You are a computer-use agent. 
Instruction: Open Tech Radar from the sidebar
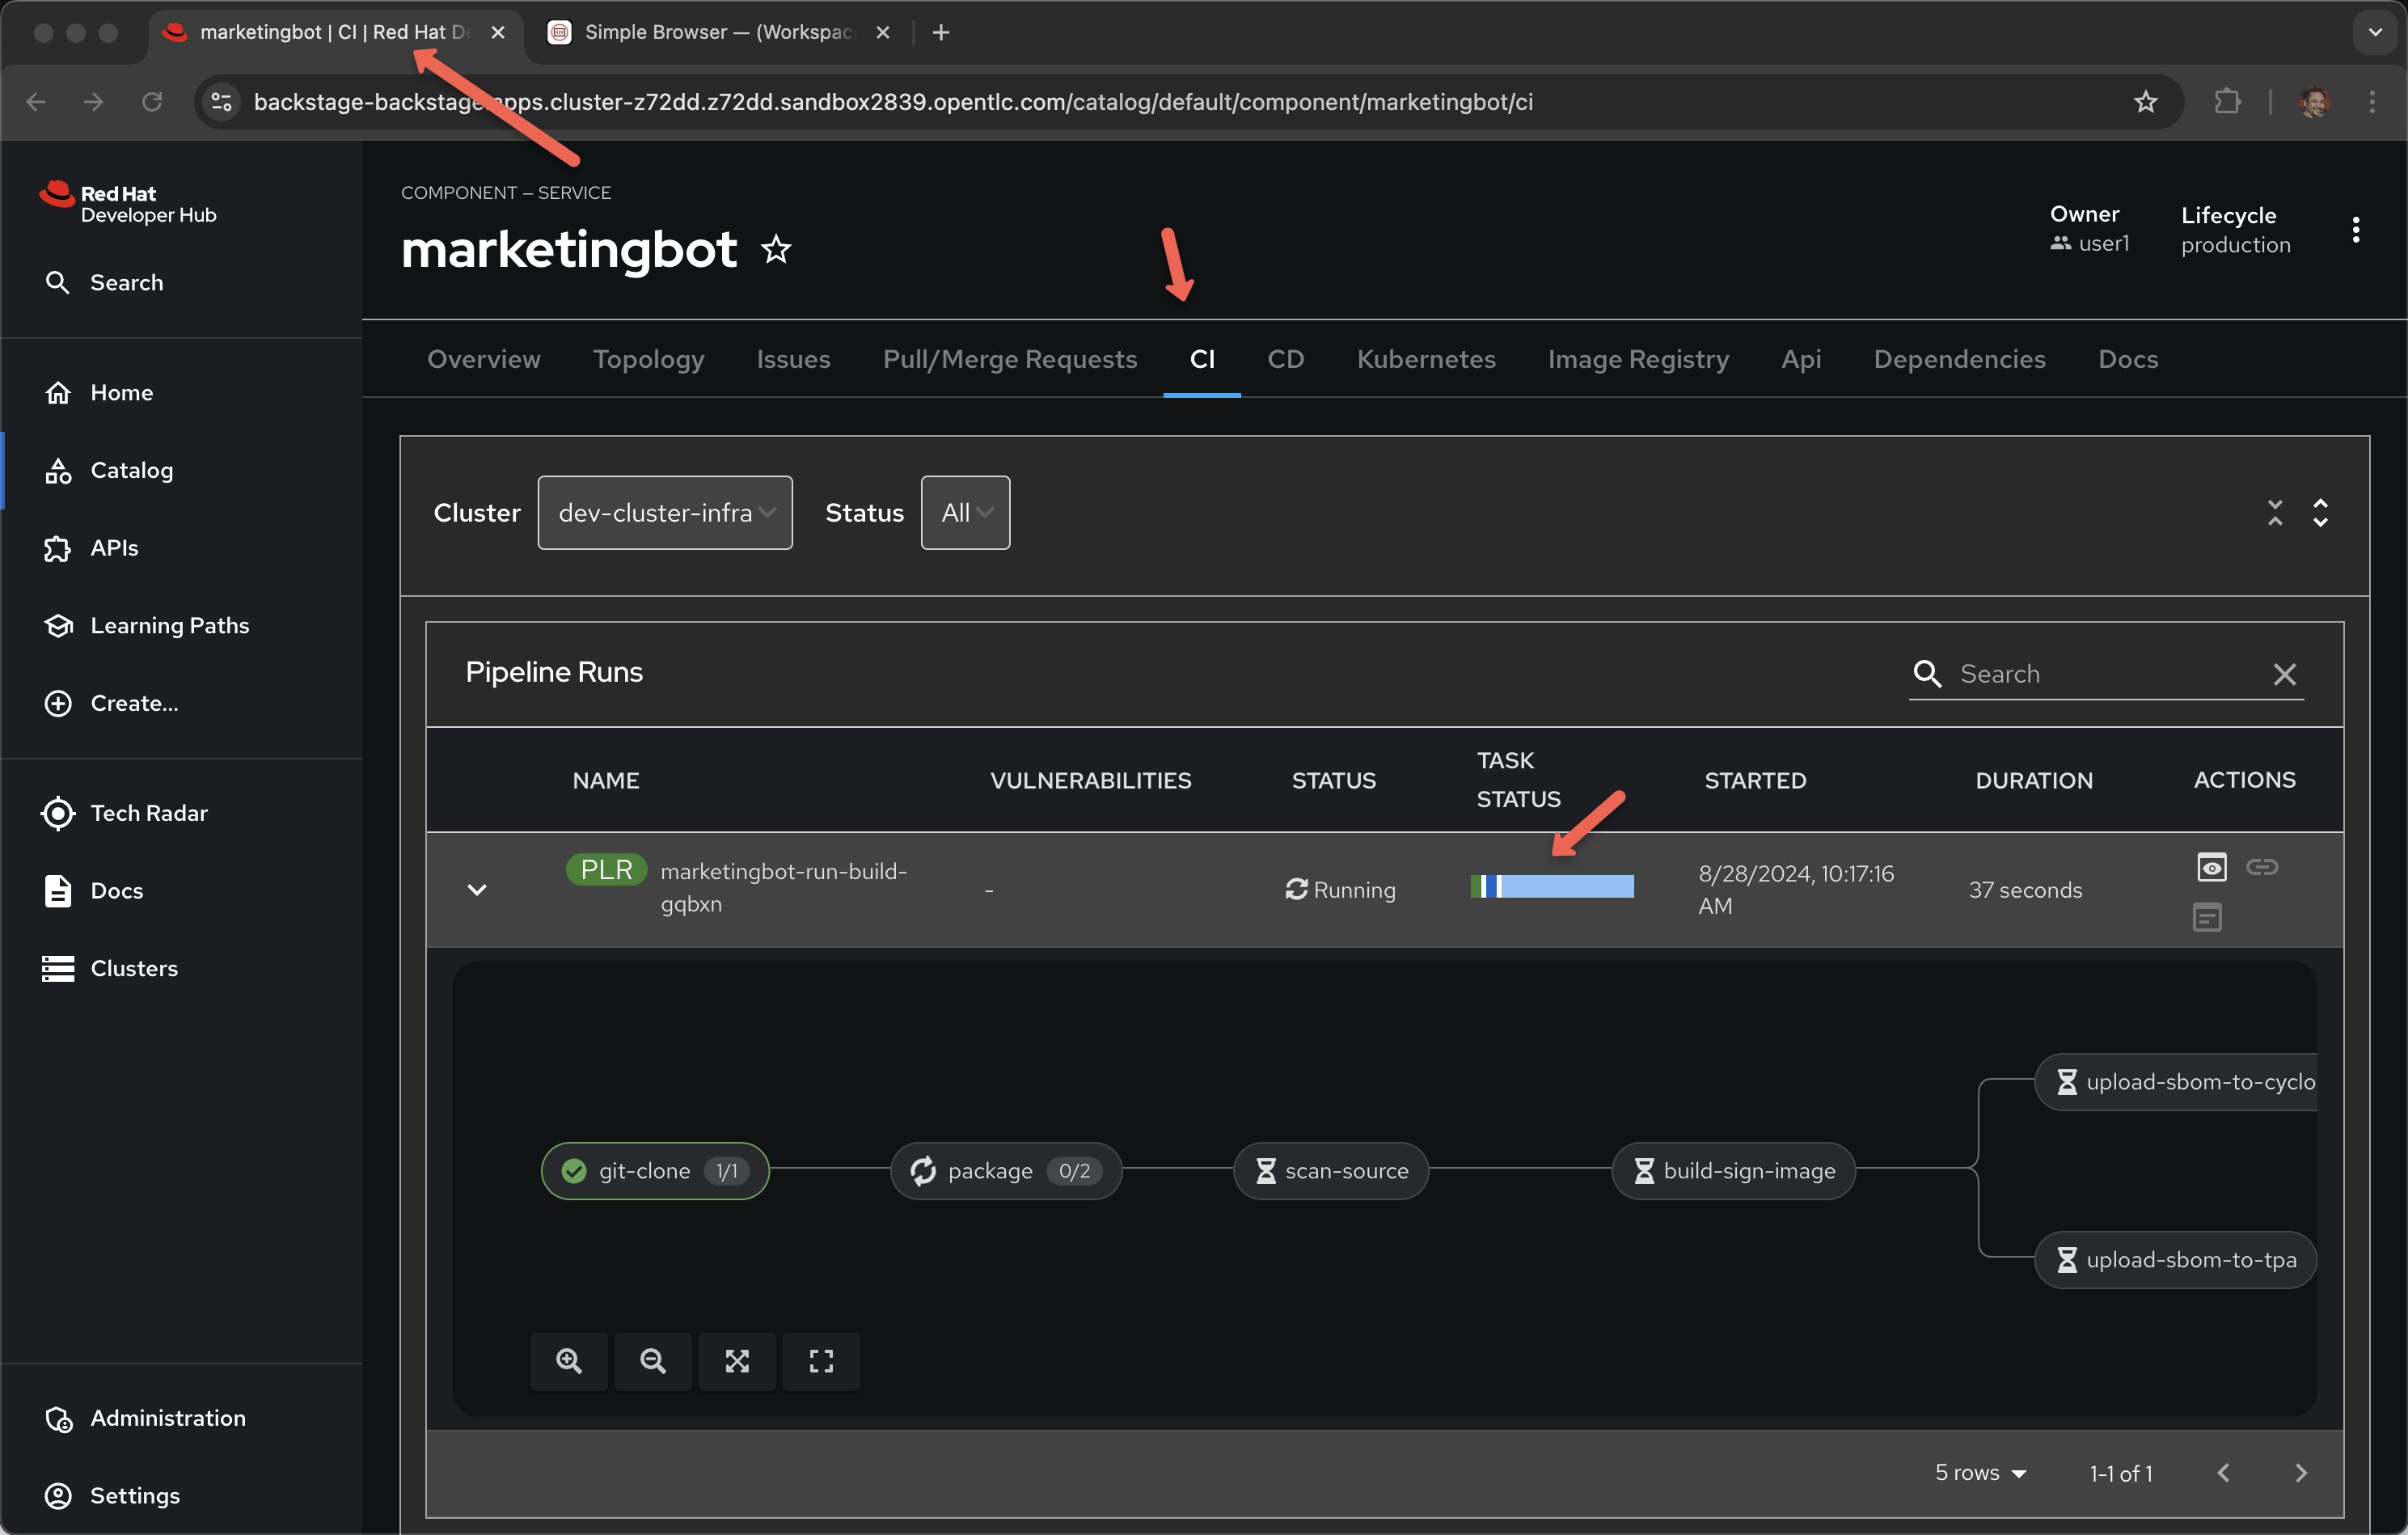[149, 813]
